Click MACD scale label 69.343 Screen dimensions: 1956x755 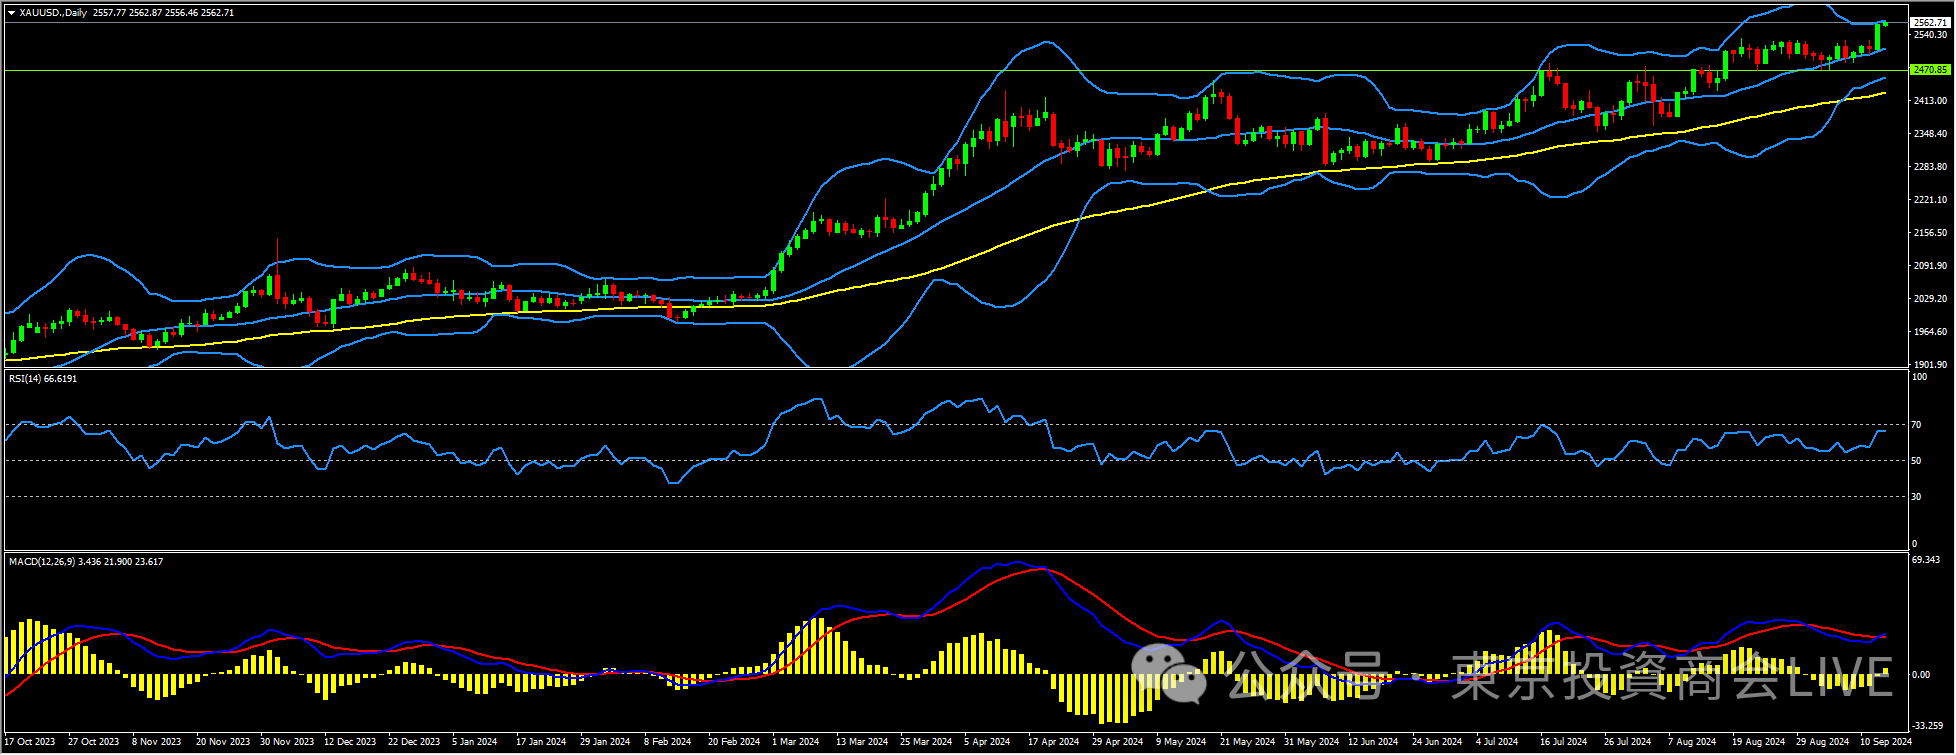pos(1926,560)
